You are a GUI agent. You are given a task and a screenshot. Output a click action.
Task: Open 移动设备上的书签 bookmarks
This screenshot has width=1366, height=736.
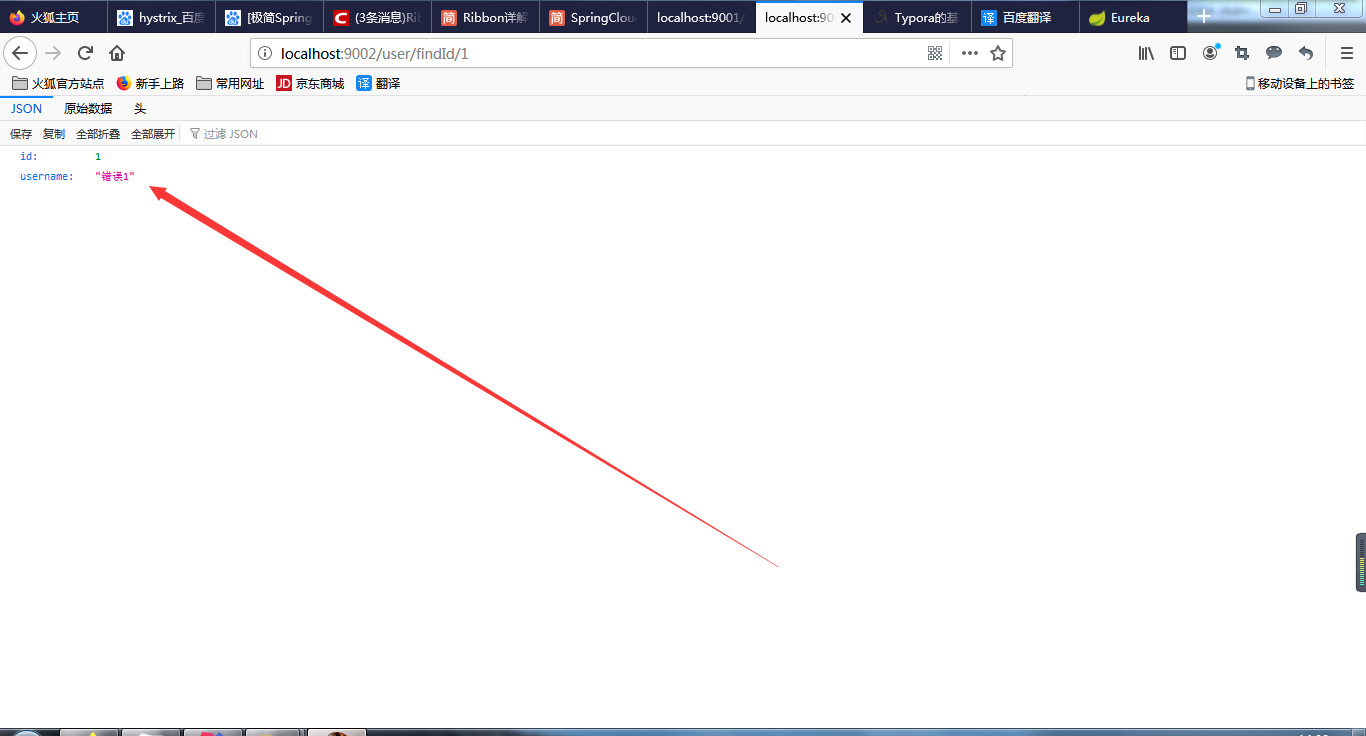(x=1299, y=84)
